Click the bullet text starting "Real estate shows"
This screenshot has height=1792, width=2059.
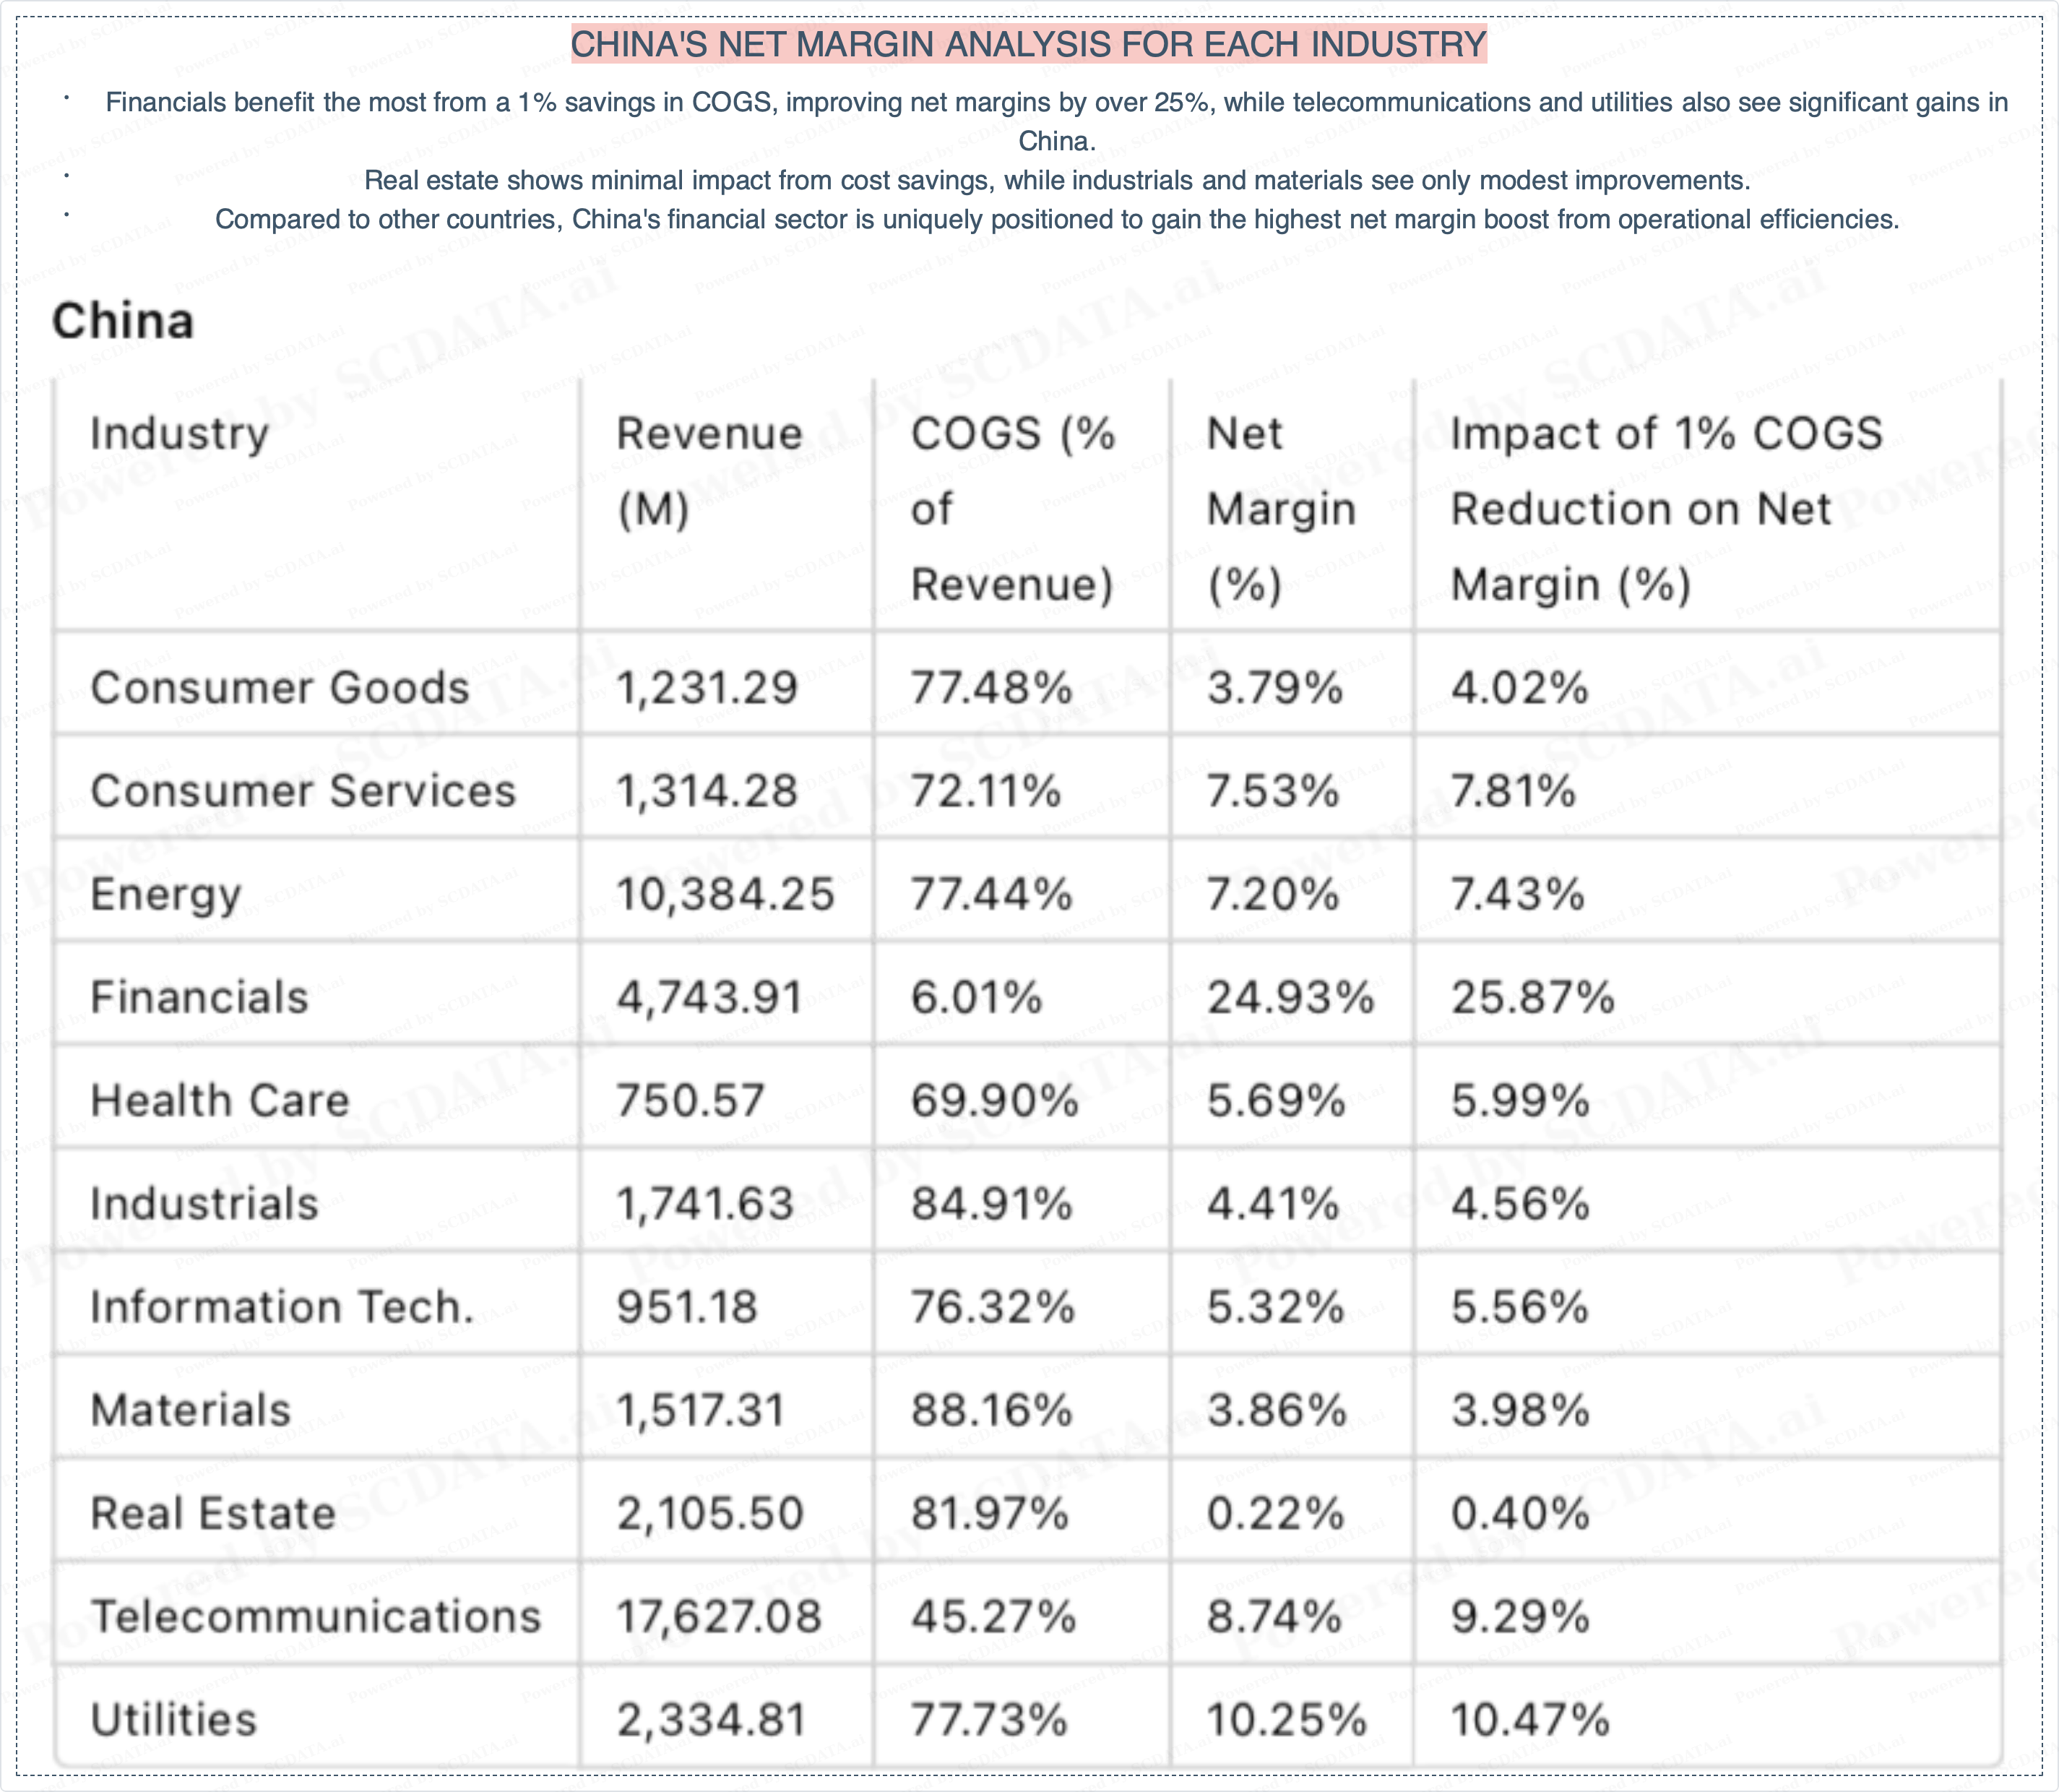pos(1056,180)
